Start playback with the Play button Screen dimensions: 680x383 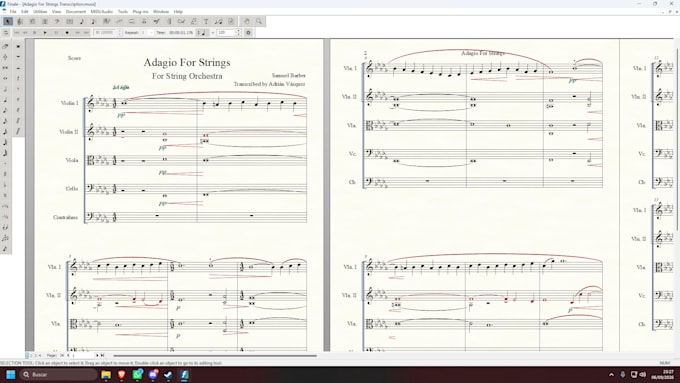click(x=45, y=33)
